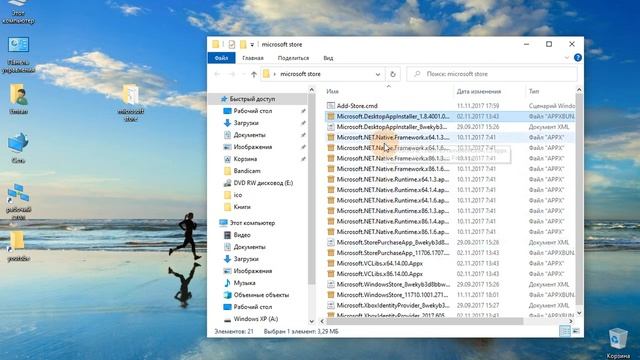The image size is (640, 360).
Task: Open Windows XP (A:) drive
Action: coord(256,319)
